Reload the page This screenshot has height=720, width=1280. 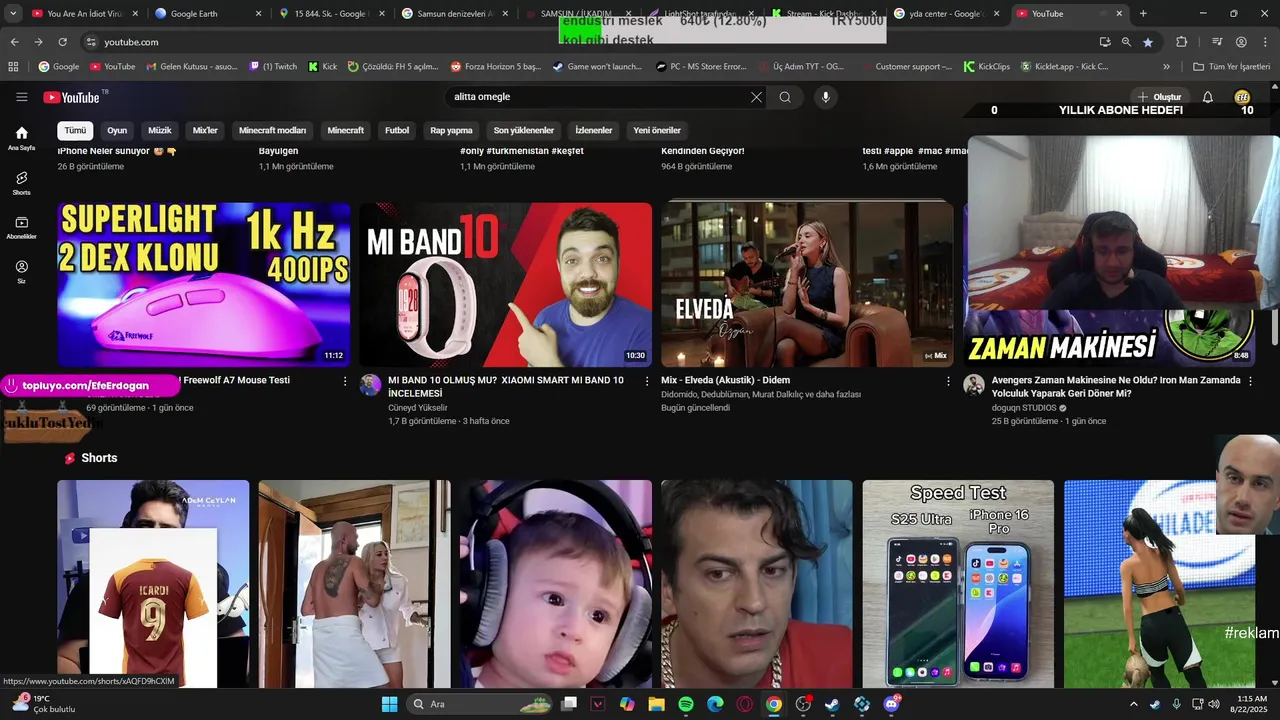tap(62, 42)
